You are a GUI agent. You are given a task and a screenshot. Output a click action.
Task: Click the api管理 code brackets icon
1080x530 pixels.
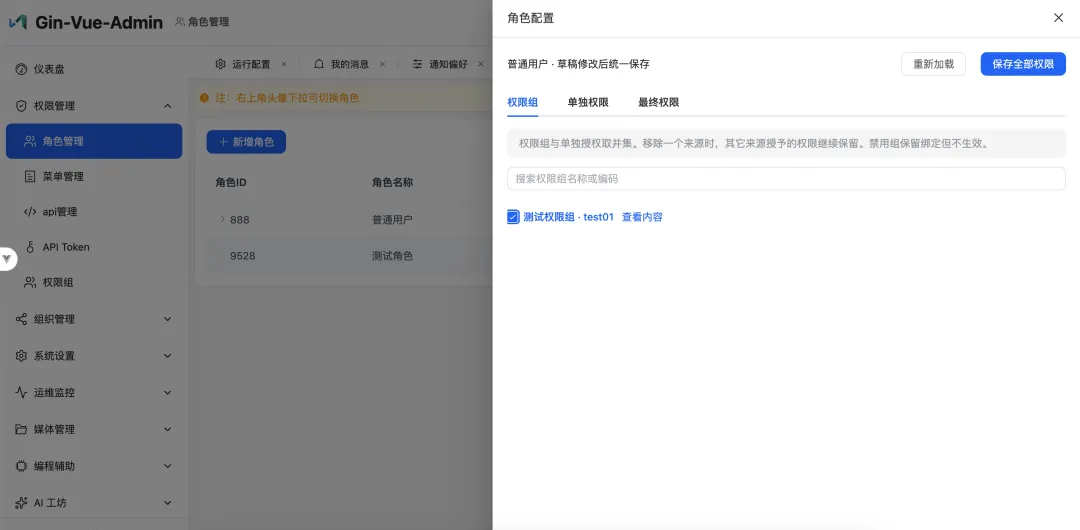pos(30,212)
